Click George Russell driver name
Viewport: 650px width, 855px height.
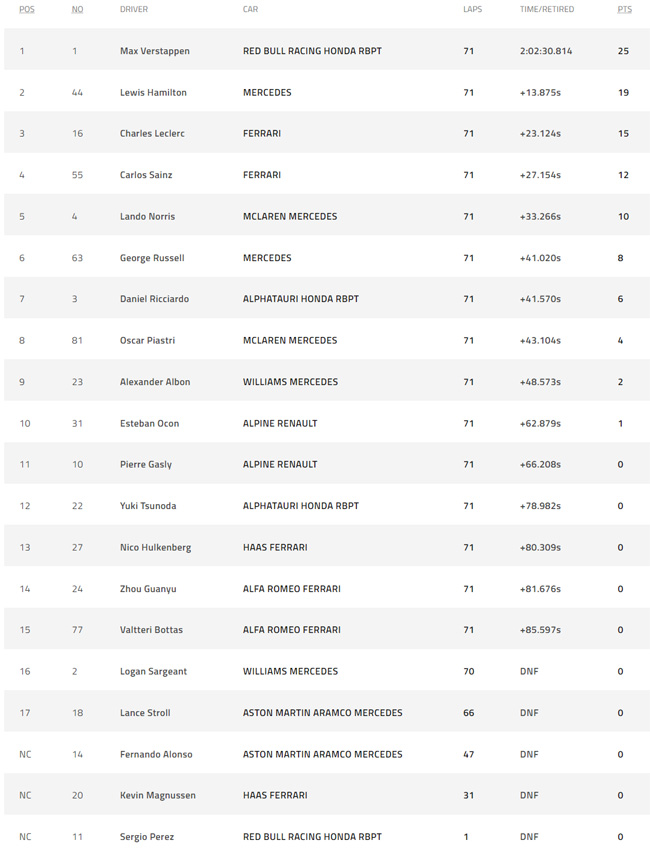152,258
